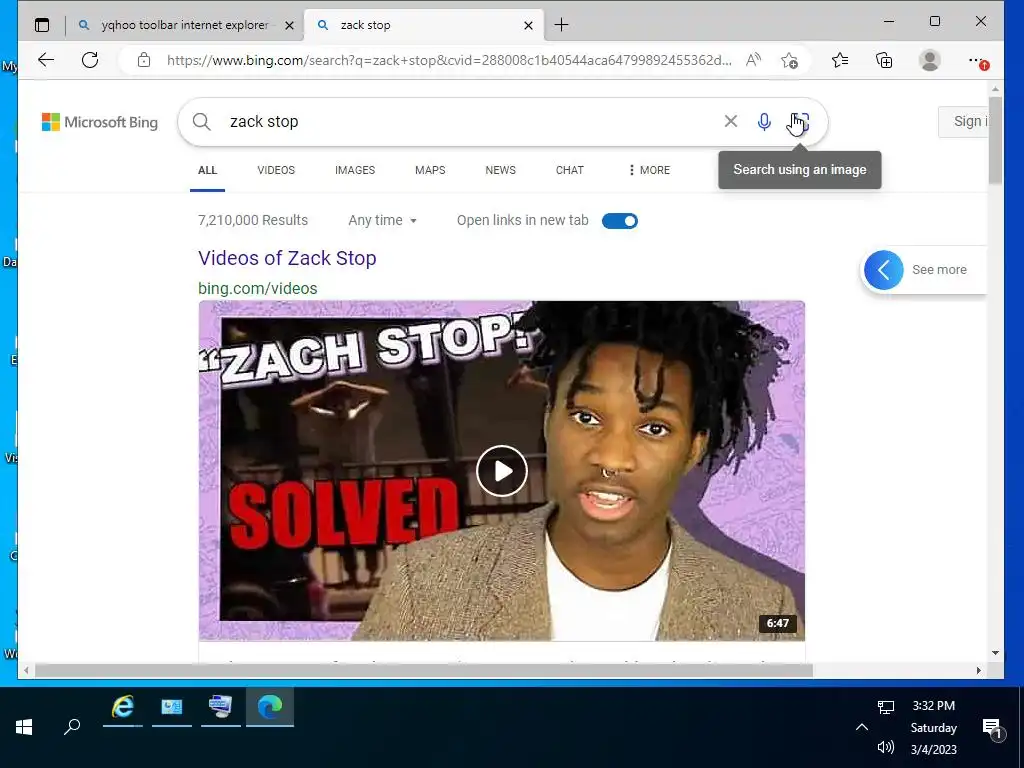The width and height of the screenshot is (1024, 768).
Task: Open the taskbar clock and date
Action: pos(934,727)
